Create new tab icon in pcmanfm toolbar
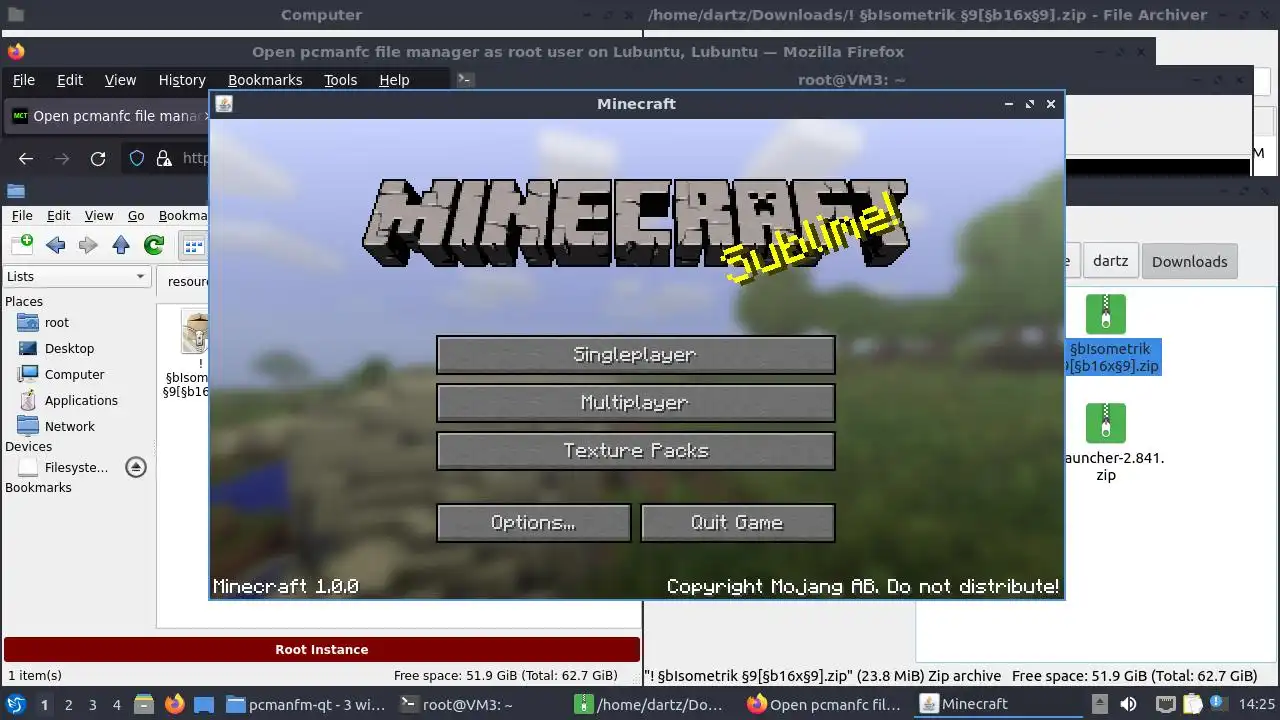The width and height of the screenshot is (1280, 720). click(x=22, y=244)
